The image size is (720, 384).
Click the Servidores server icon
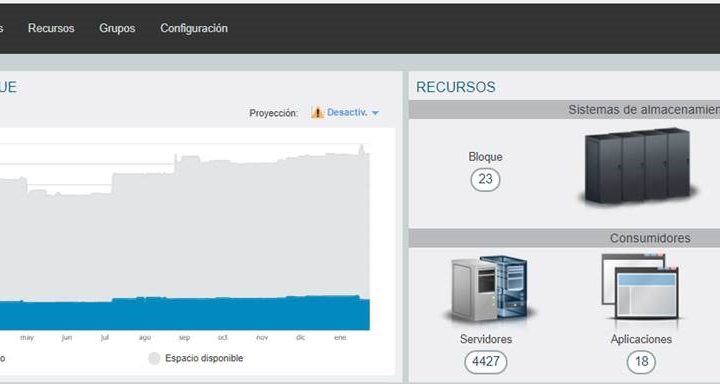click(489, 289)
